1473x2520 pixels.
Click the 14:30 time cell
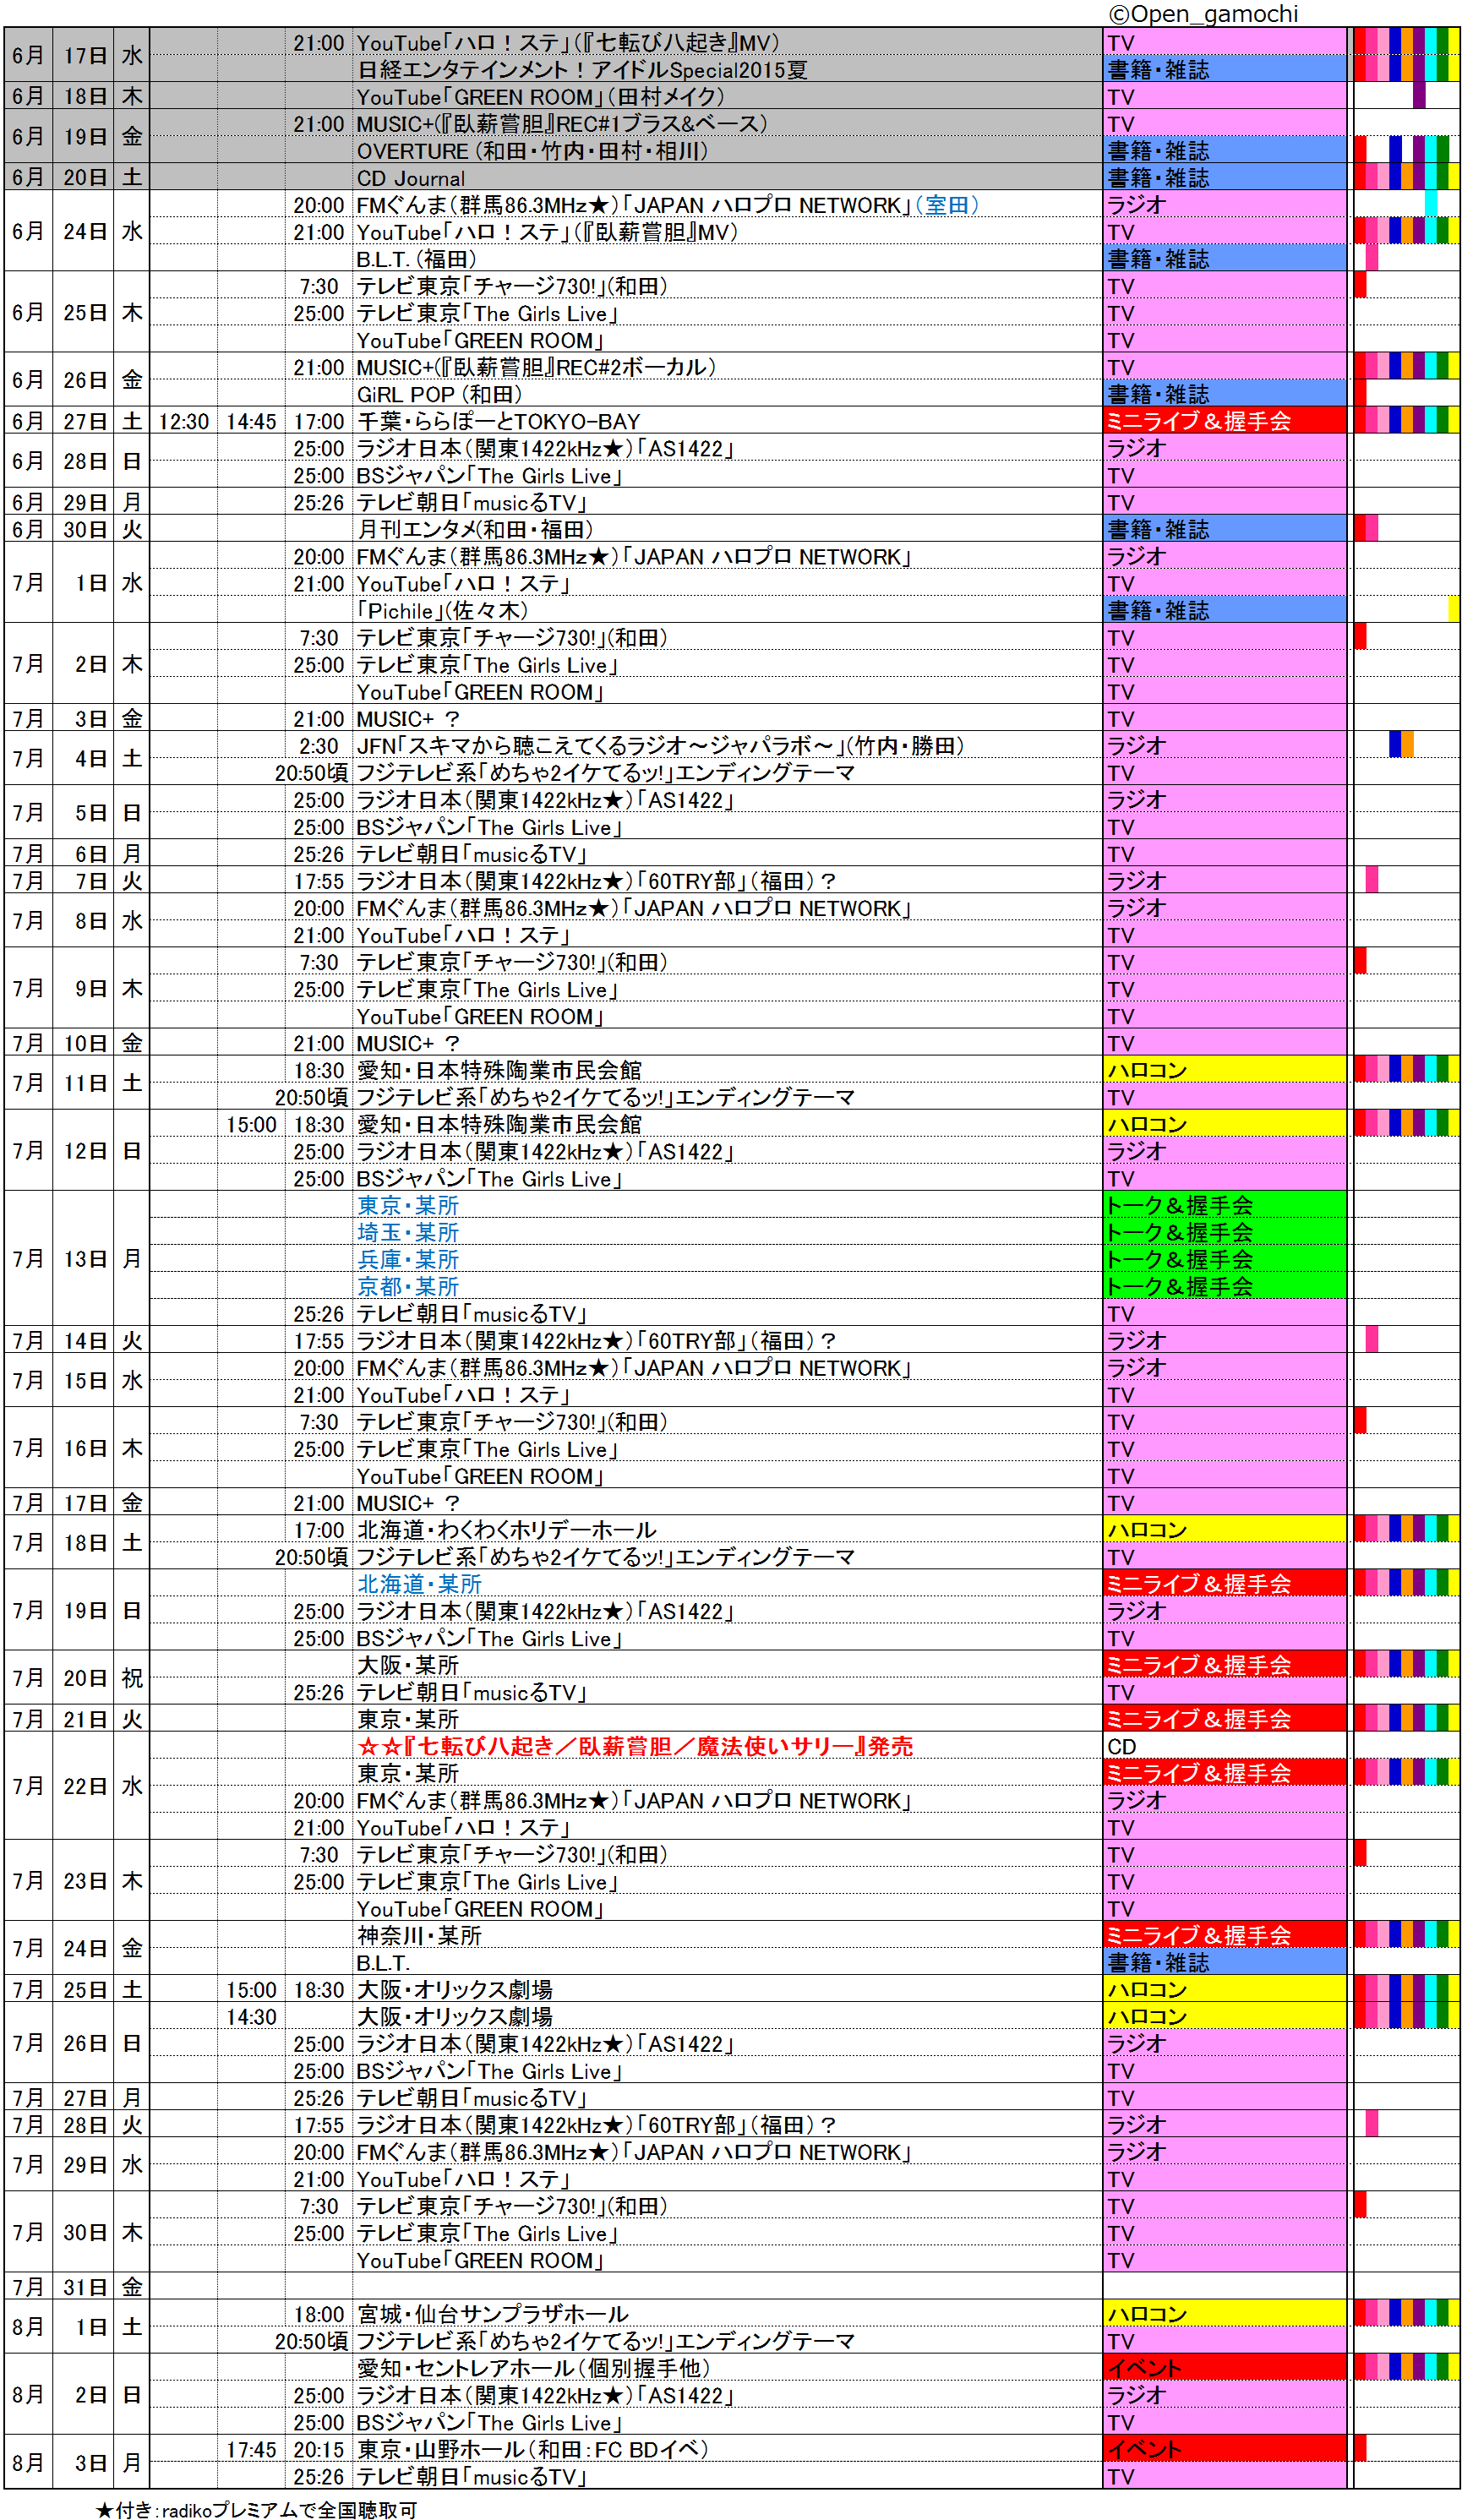[252, 2017]
